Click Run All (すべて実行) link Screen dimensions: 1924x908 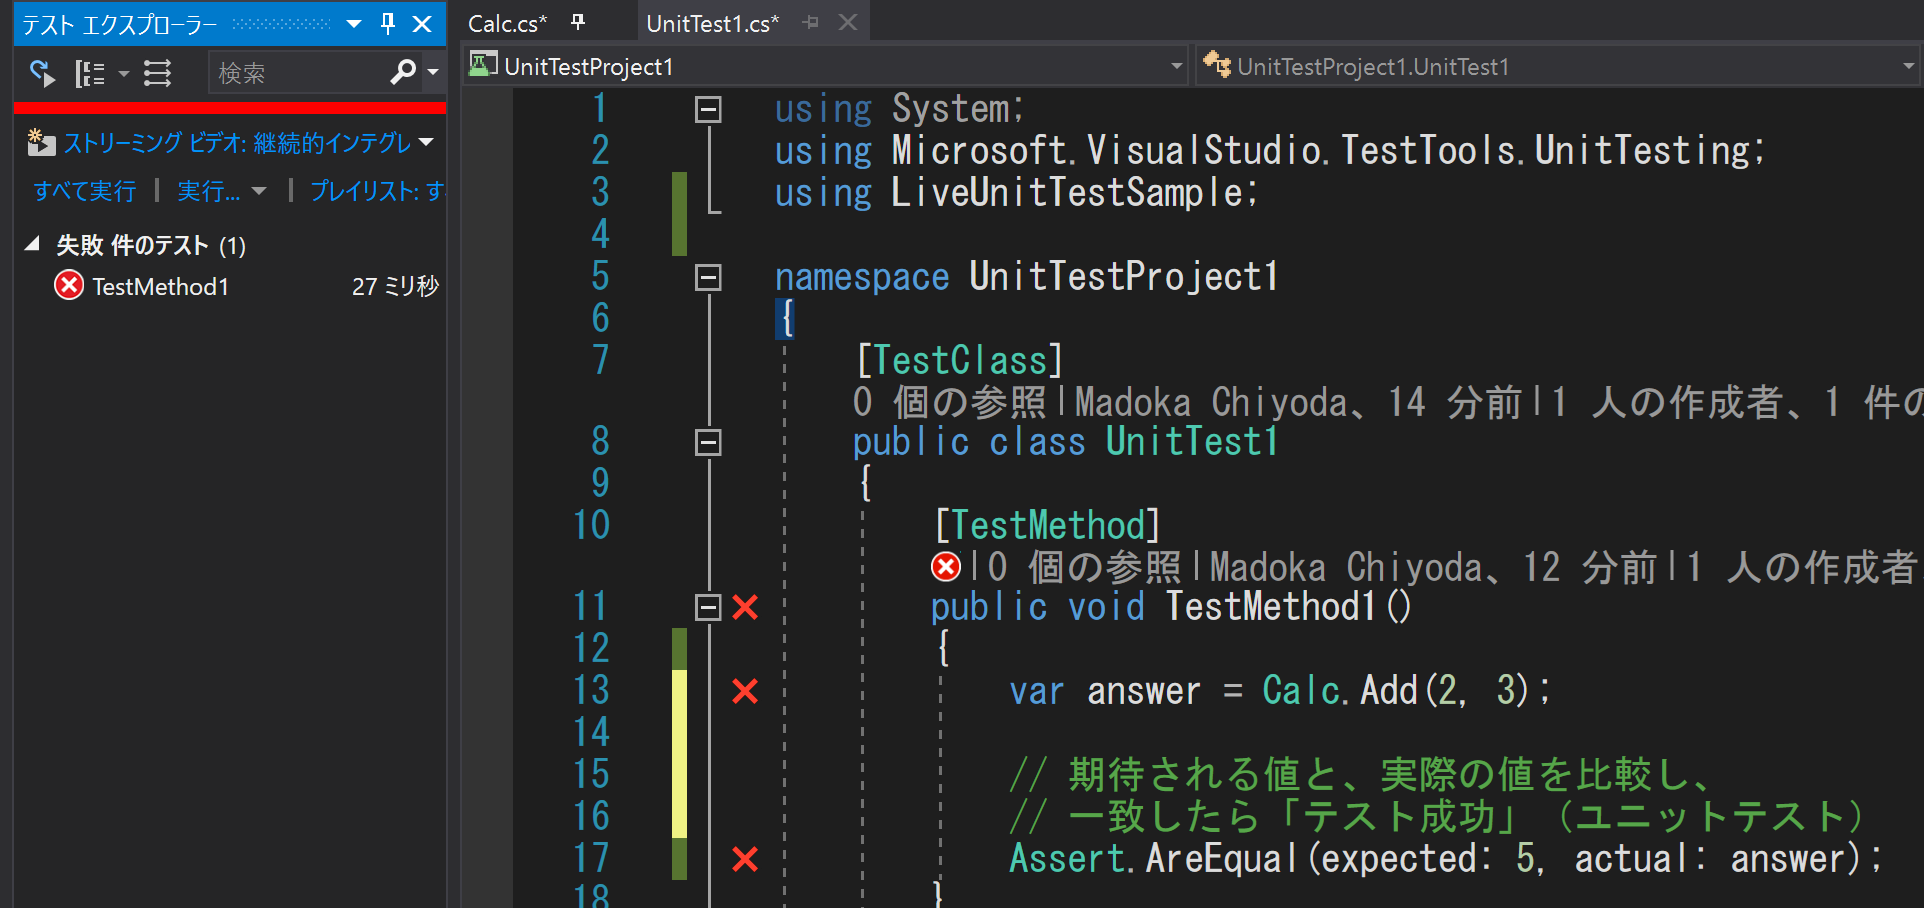tap(85, 191)
